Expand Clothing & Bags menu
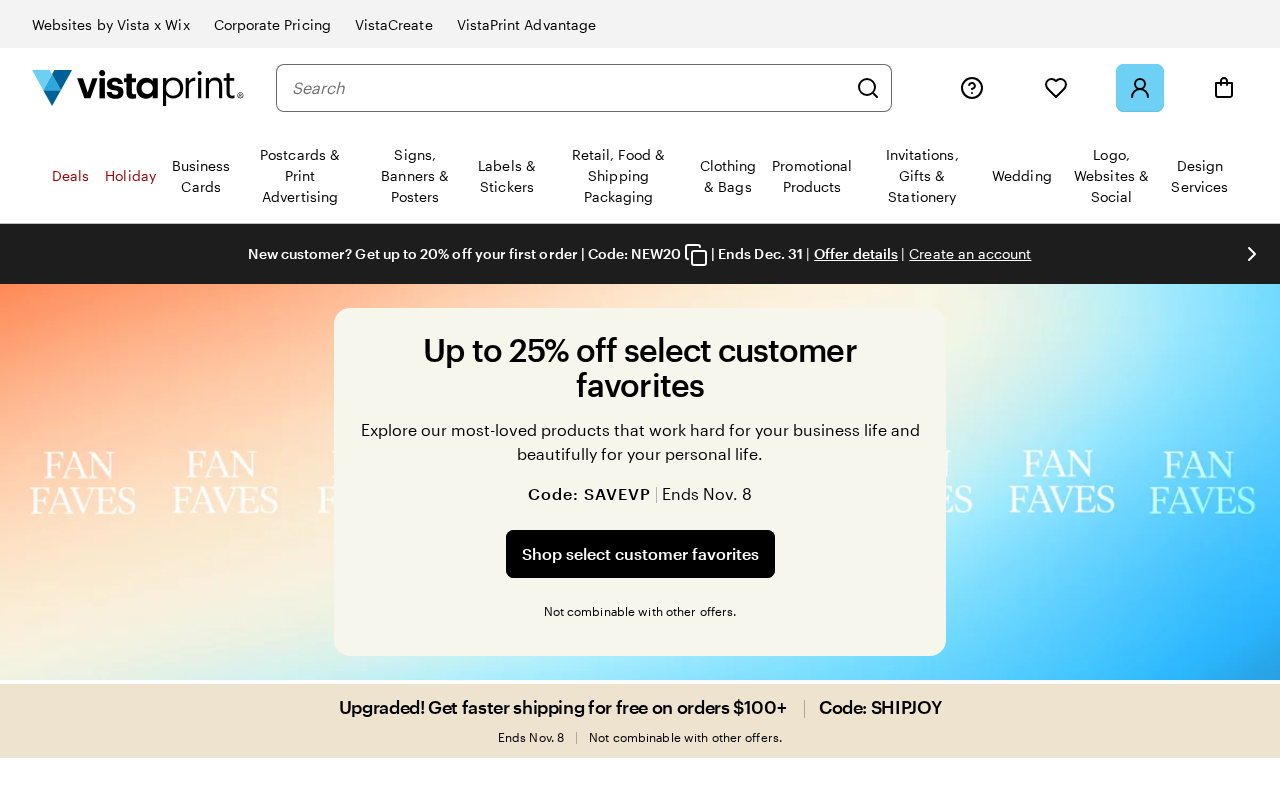Image resolution: width=1280 pixels, height=800 pixels. point(728,176)
